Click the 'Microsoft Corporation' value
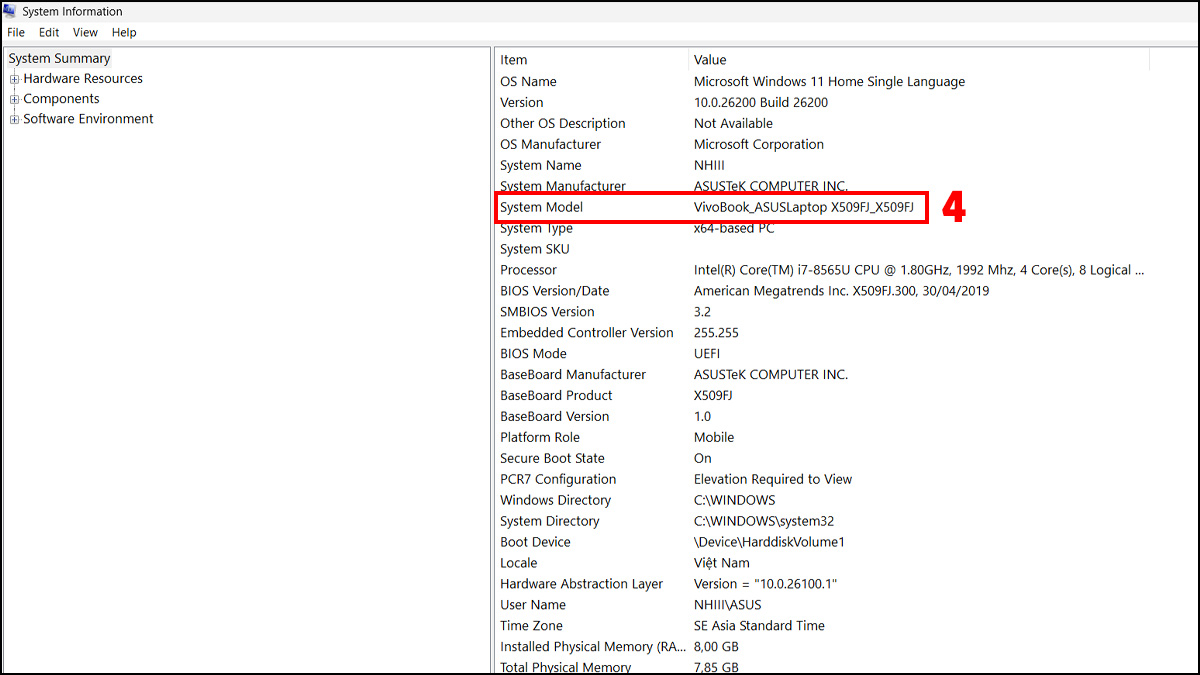The width and height of the screenshot is (1200, 675). (x=759, y=144)
